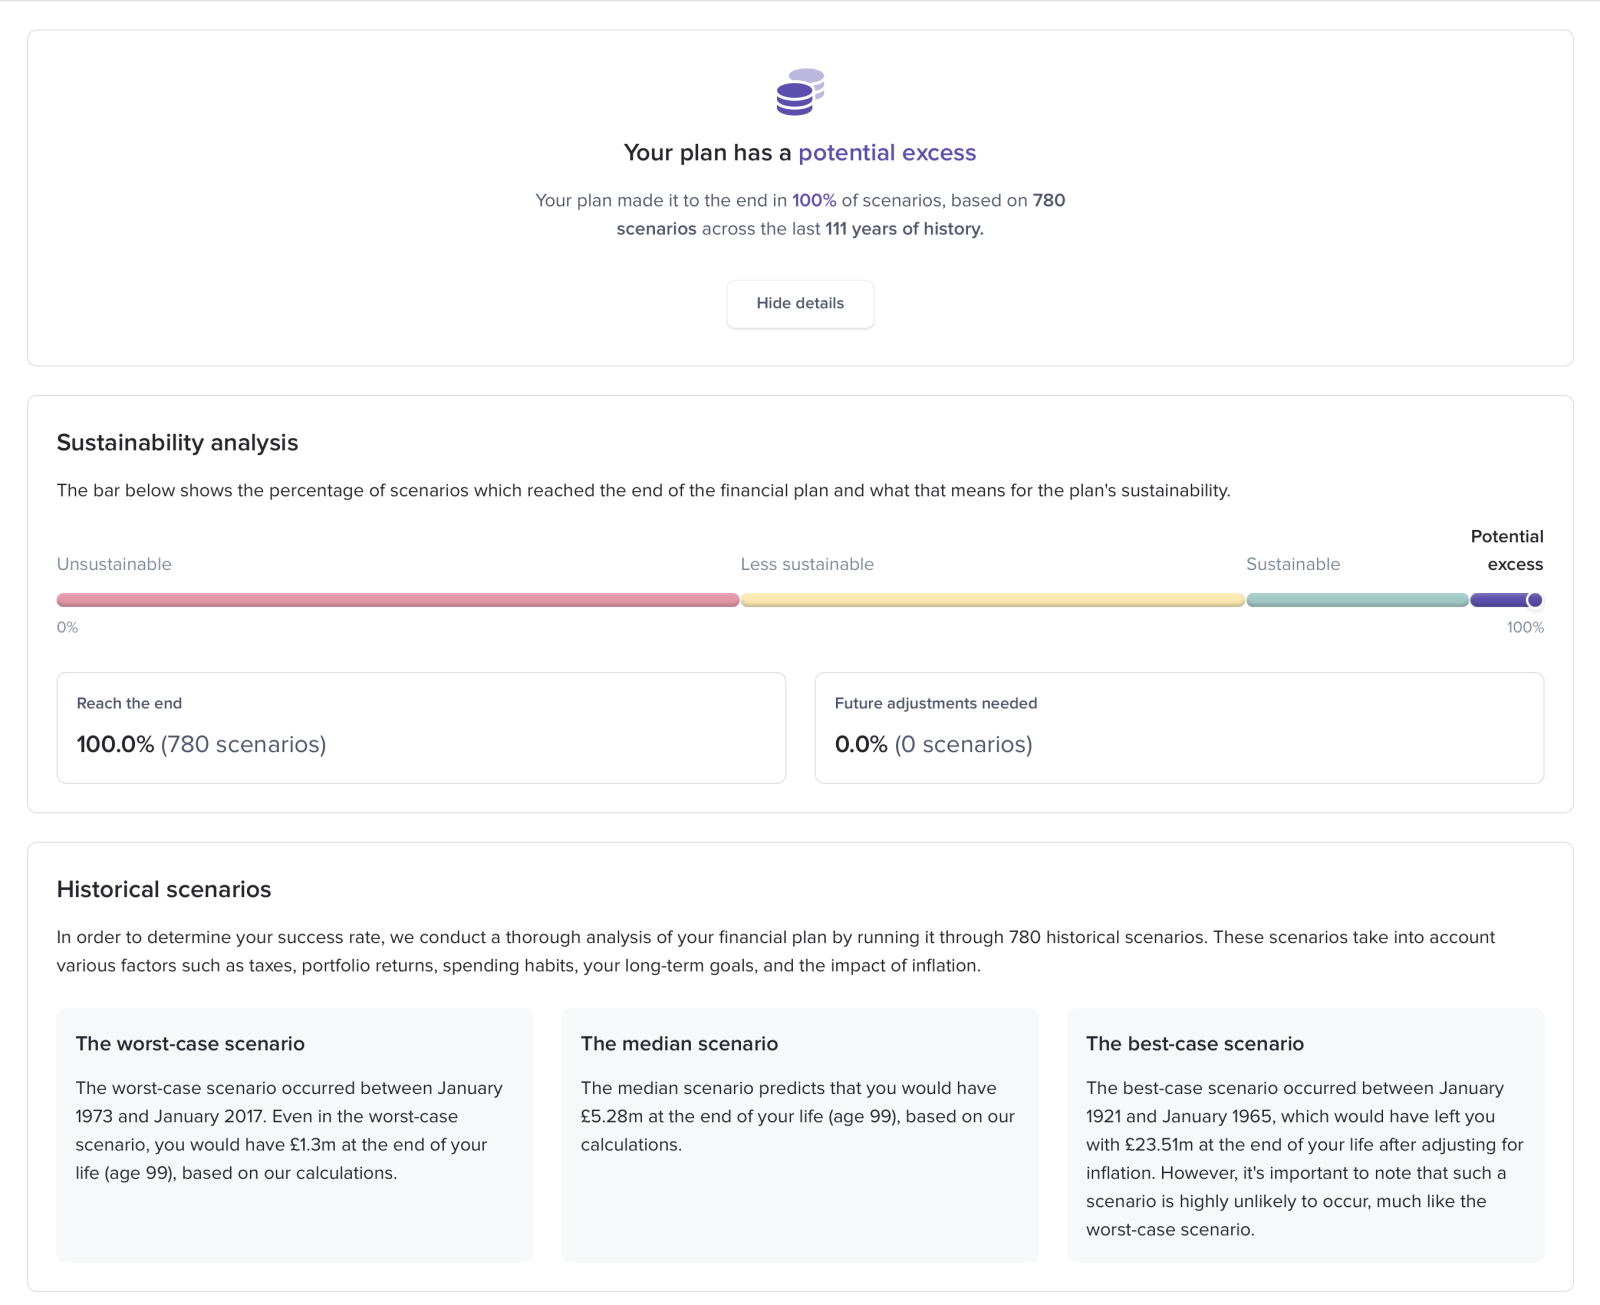Click the purple 100% text in summary
Image resolution: width=1600 pixels, height=1305 pixels.
[814, 200]
